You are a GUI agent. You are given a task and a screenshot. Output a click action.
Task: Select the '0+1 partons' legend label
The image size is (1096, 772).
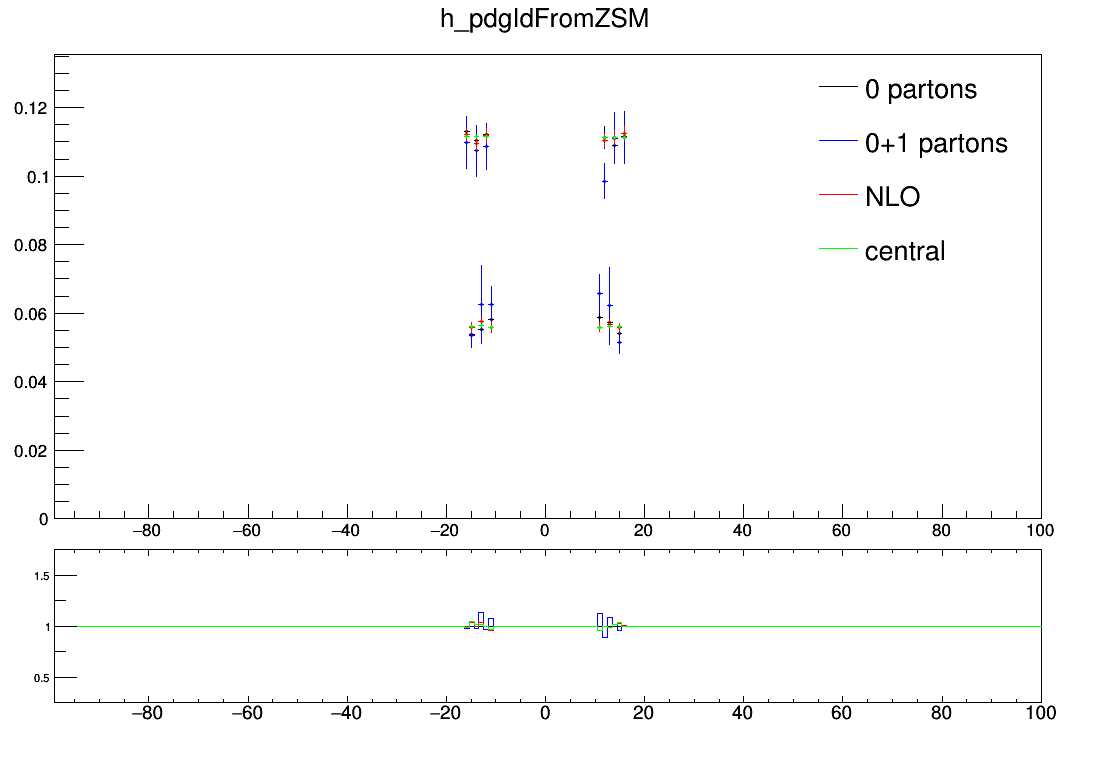pyautogui.click(x=936, y=143)
